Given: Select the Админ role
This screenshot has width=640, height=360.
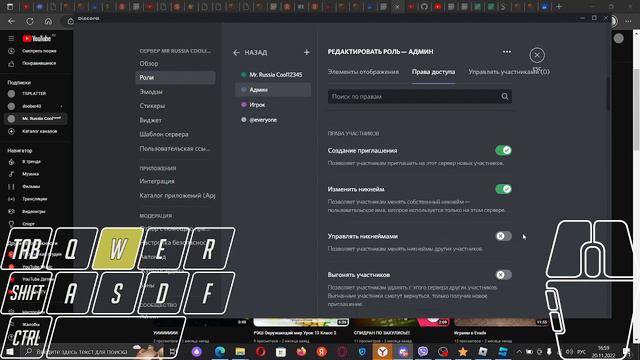Looking at the screenshot, I should point(273,90).
